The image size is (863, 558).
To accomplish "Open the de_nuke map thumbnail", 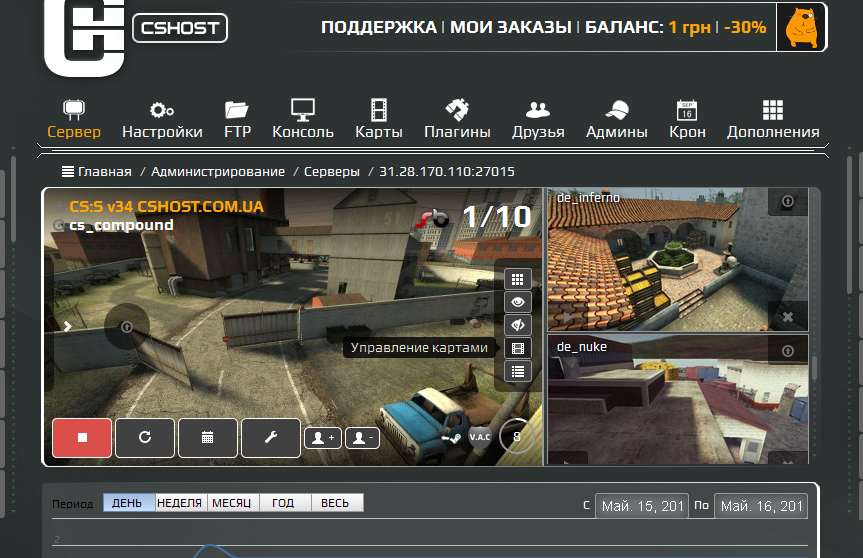I will click(x=678, y=400).
